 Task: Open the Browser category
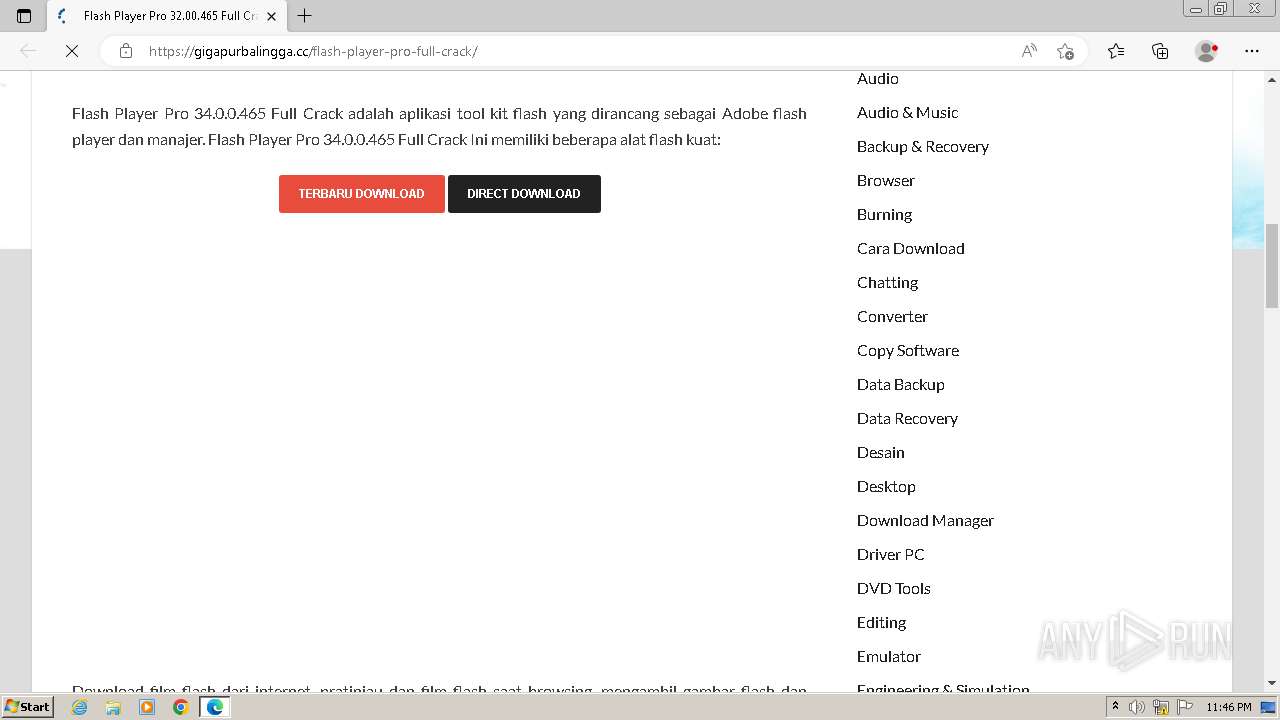(x=886, y=181)
